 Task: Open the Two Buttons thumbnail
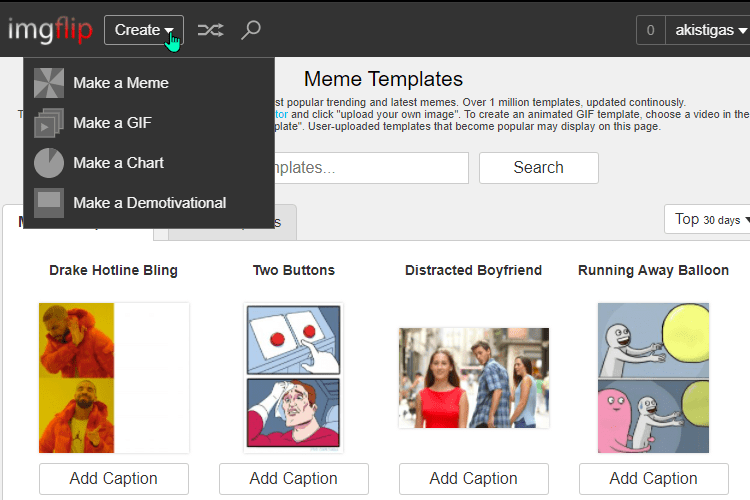[294, 378]
